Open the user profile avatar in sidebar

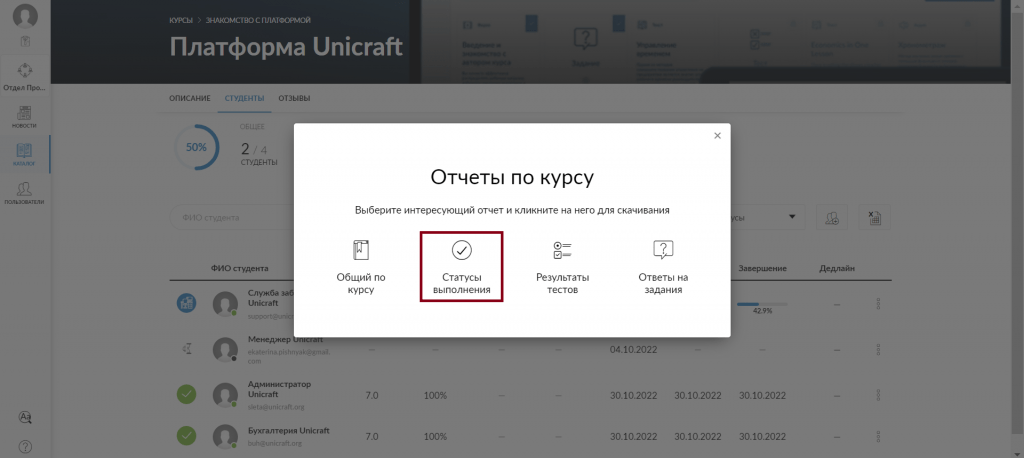(x=25, y=16)
